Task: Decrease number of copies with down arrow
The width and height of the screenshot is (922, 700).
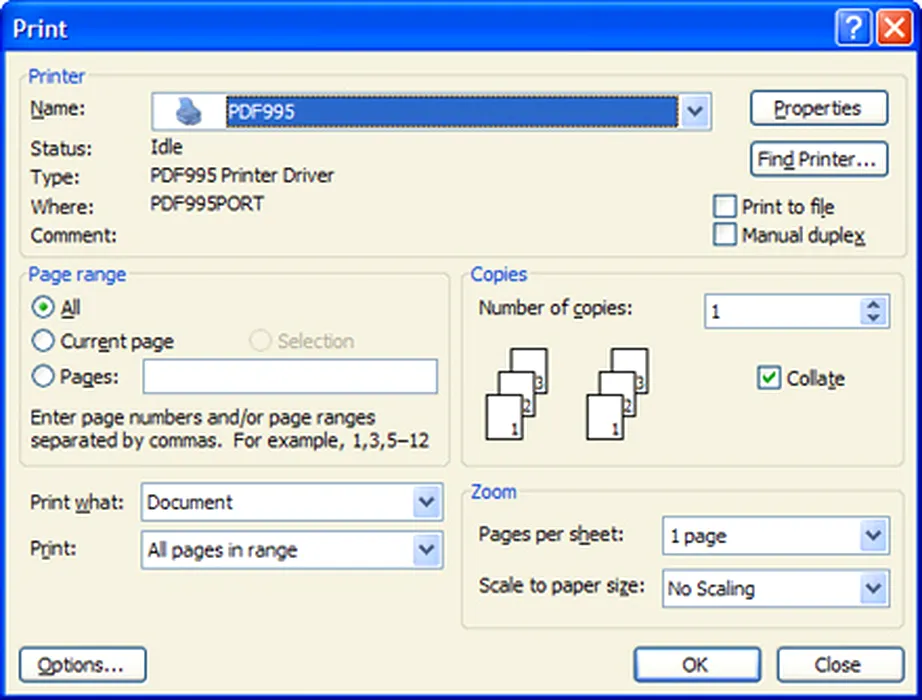Action: (x=874, y=319)
